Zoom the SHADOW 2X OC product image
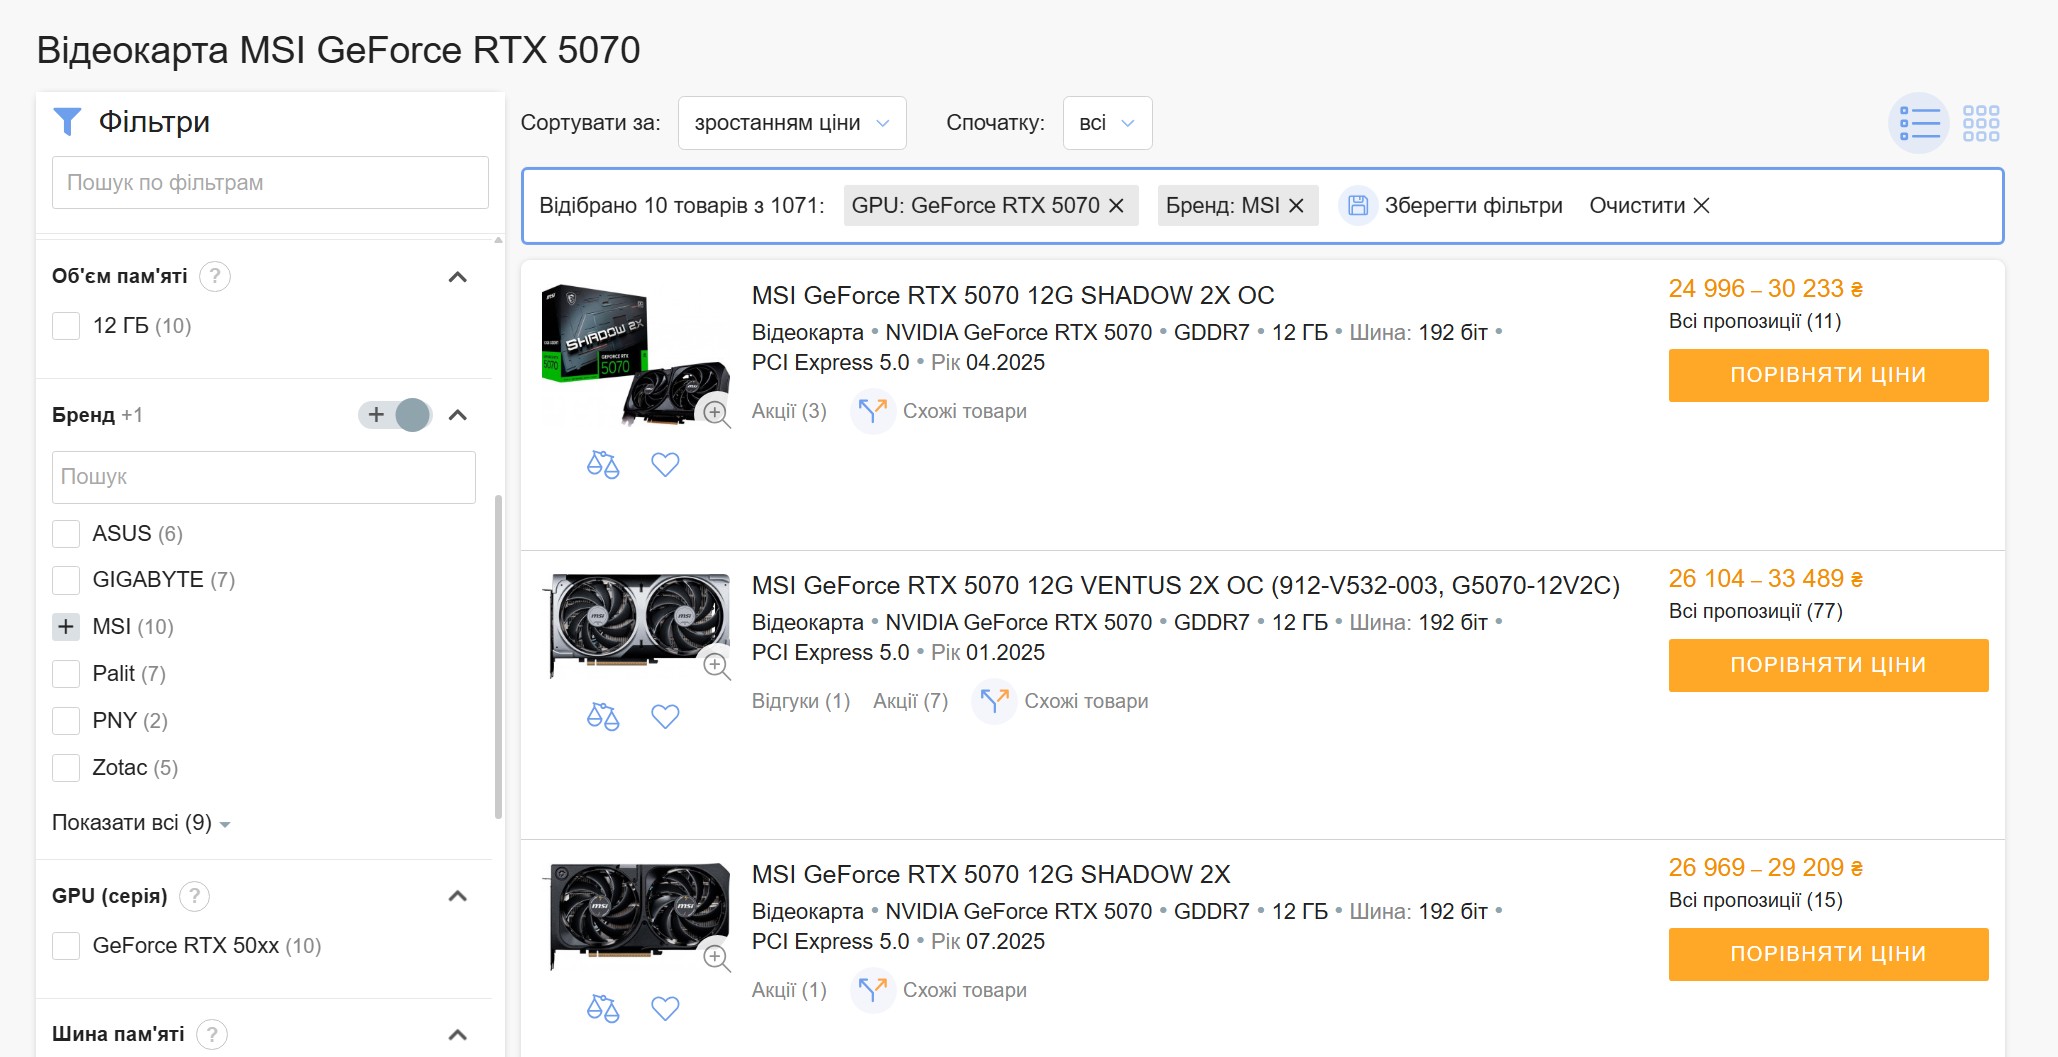The width and height of the screenshot is (2058, 1057). tap(715, 412)
